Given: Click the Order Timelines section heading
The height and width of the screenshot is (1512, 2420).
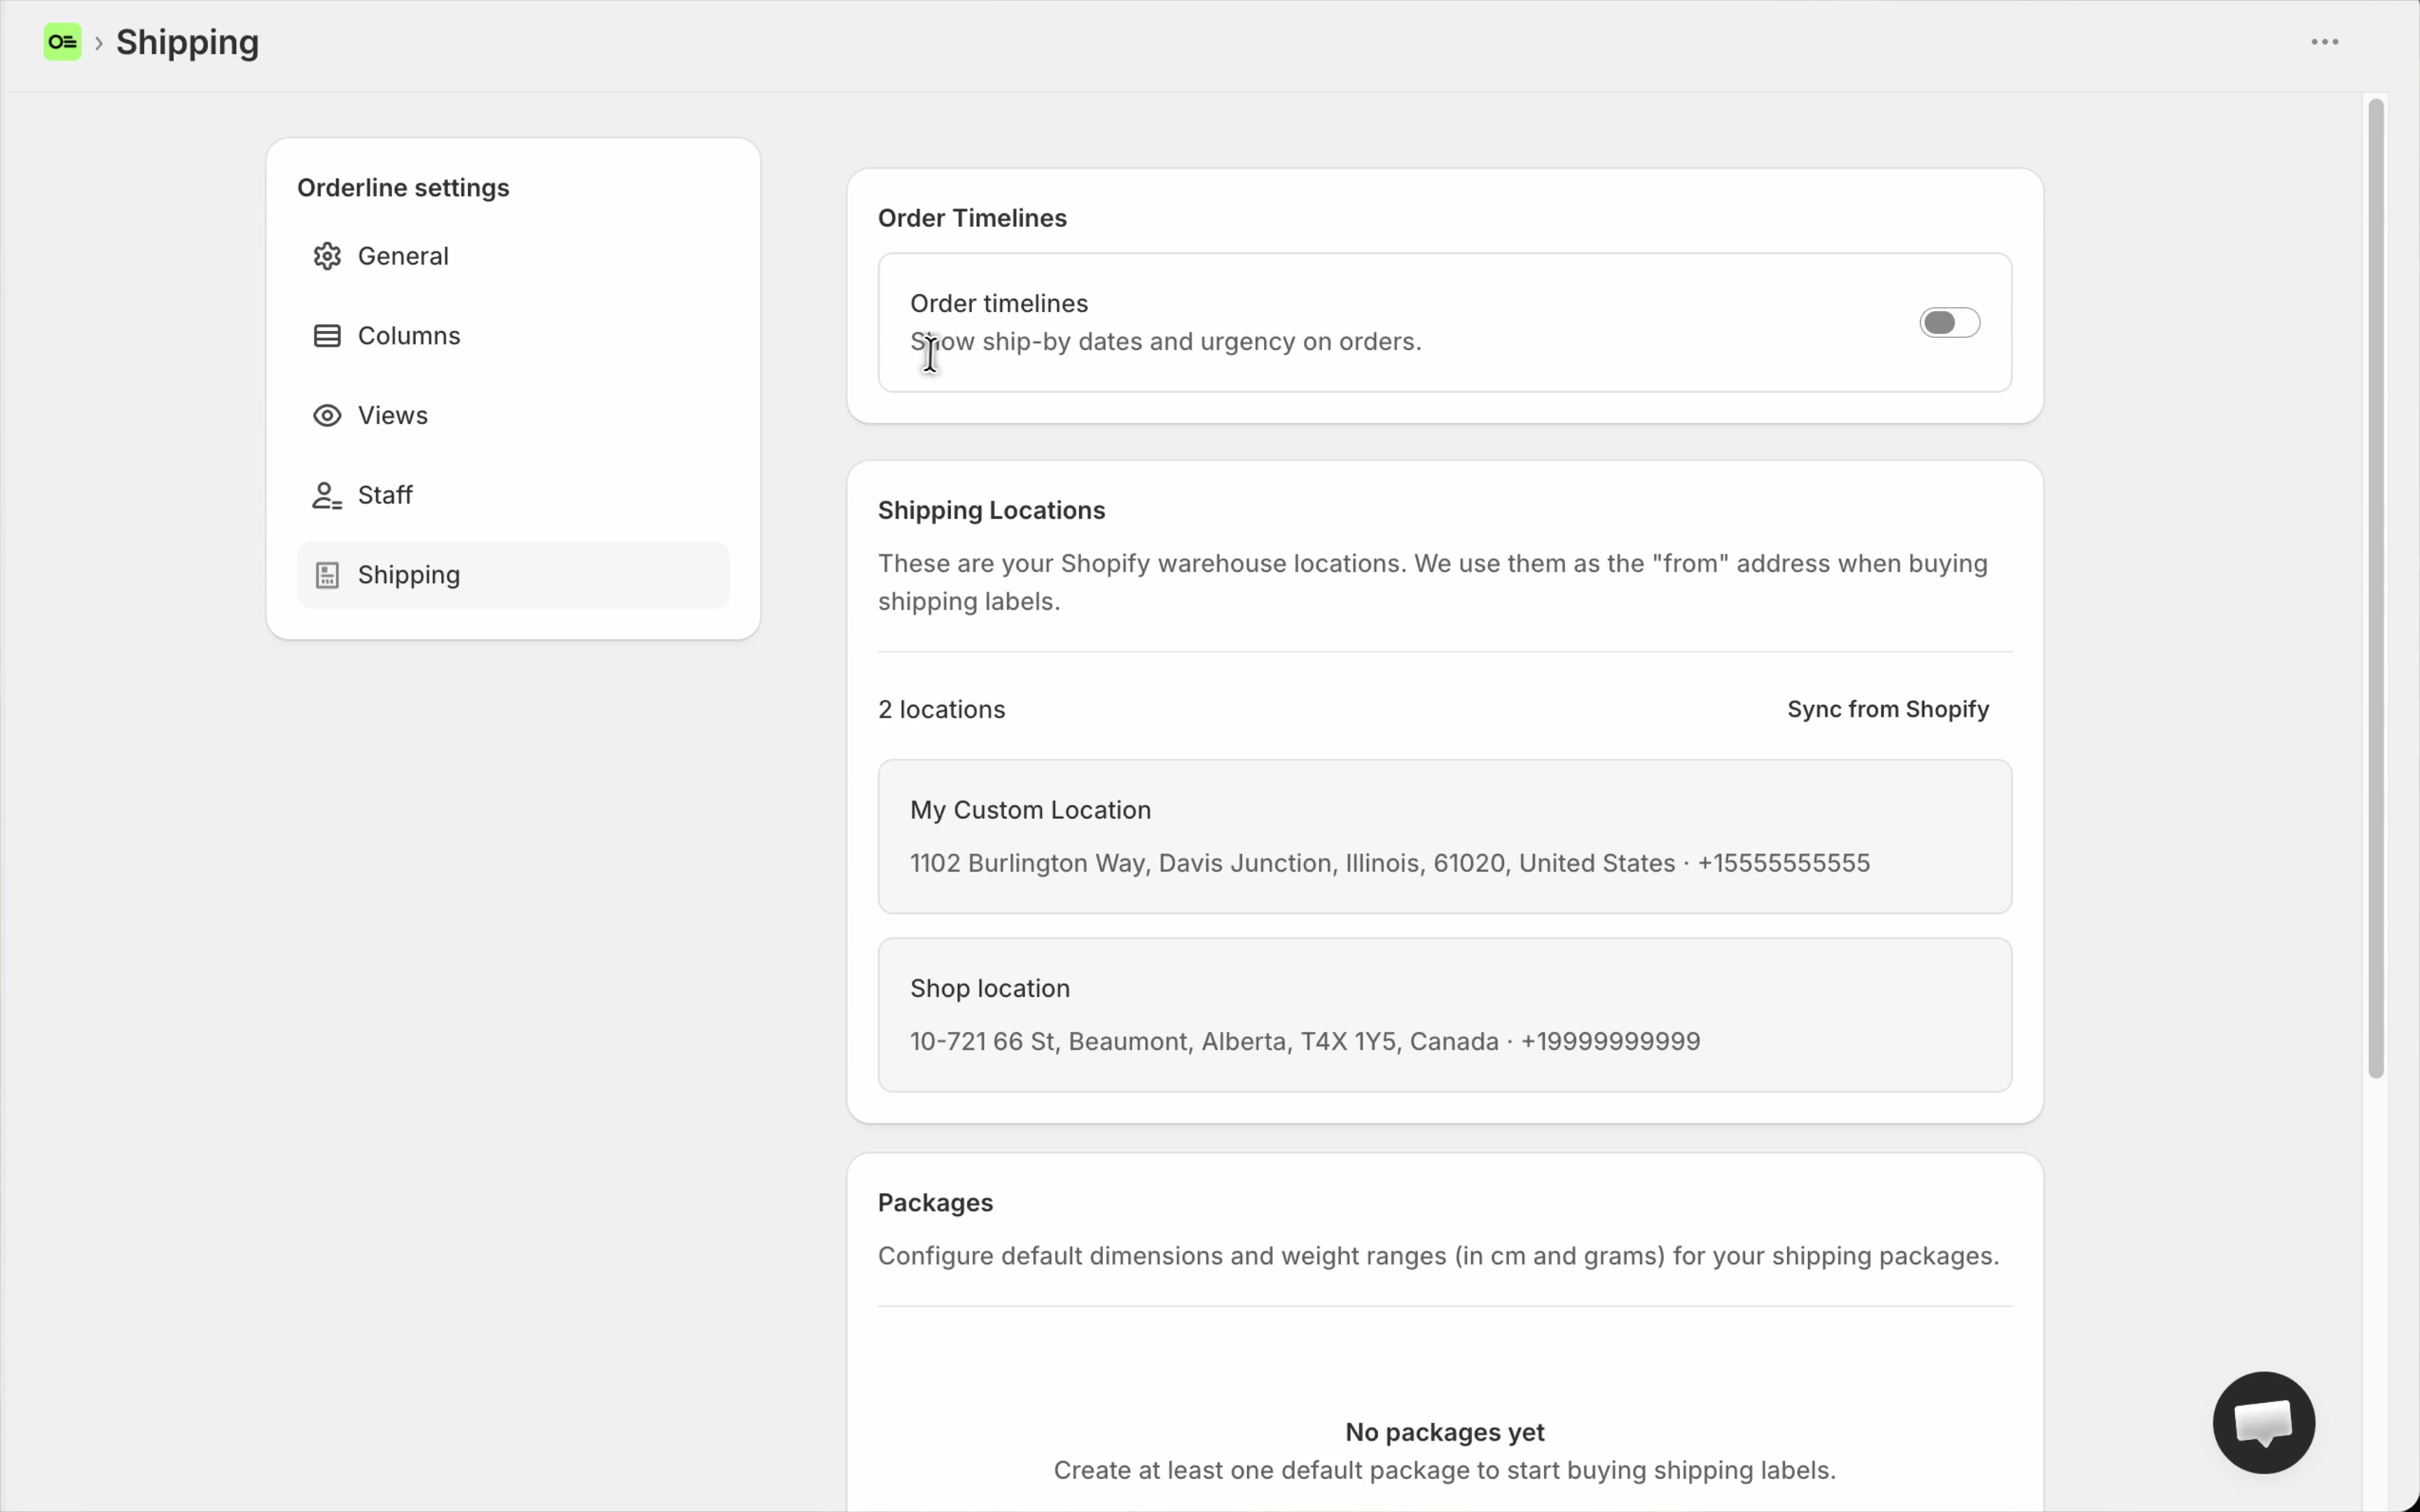Looking at the screenshot, I should click(x=972, y=218).
